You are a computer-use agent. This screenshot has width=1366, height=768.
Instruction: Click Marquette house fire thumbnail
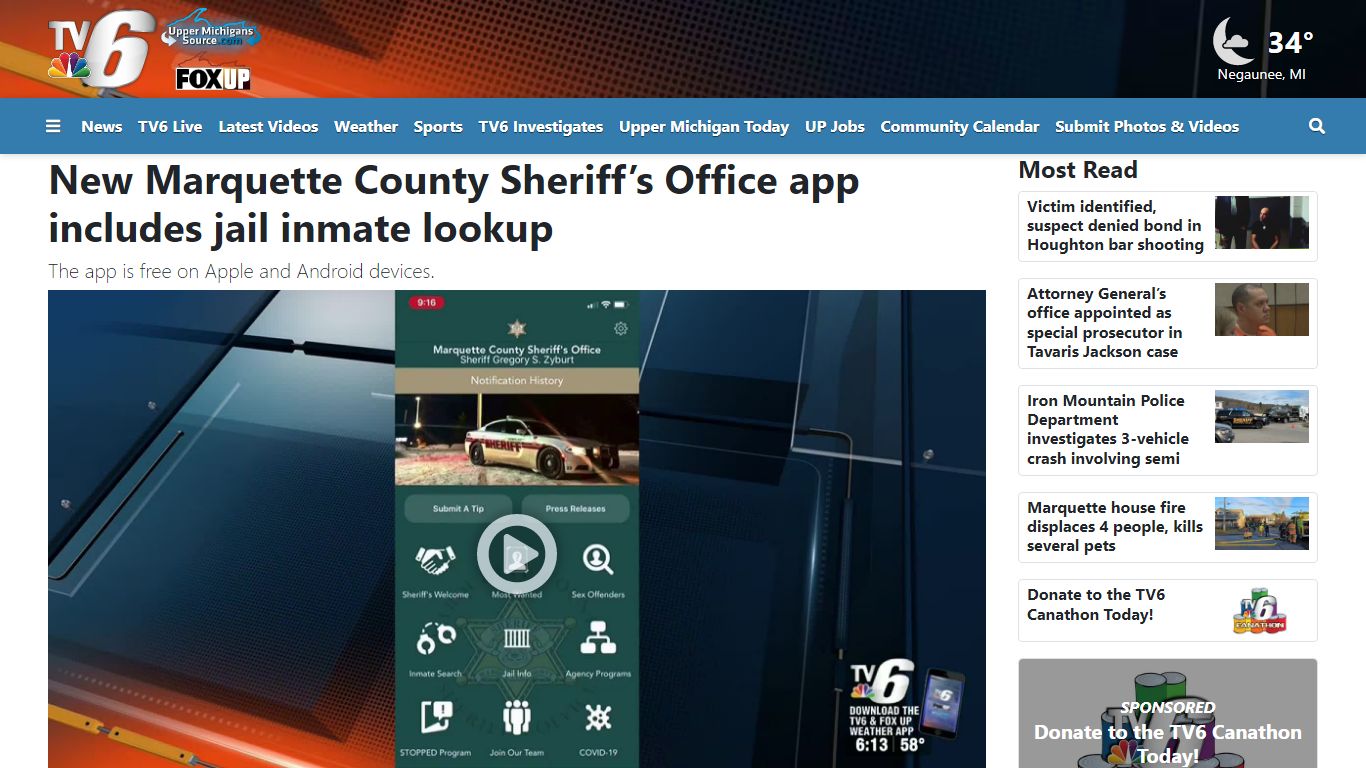pyautogui.click(x=1262, y=524)
